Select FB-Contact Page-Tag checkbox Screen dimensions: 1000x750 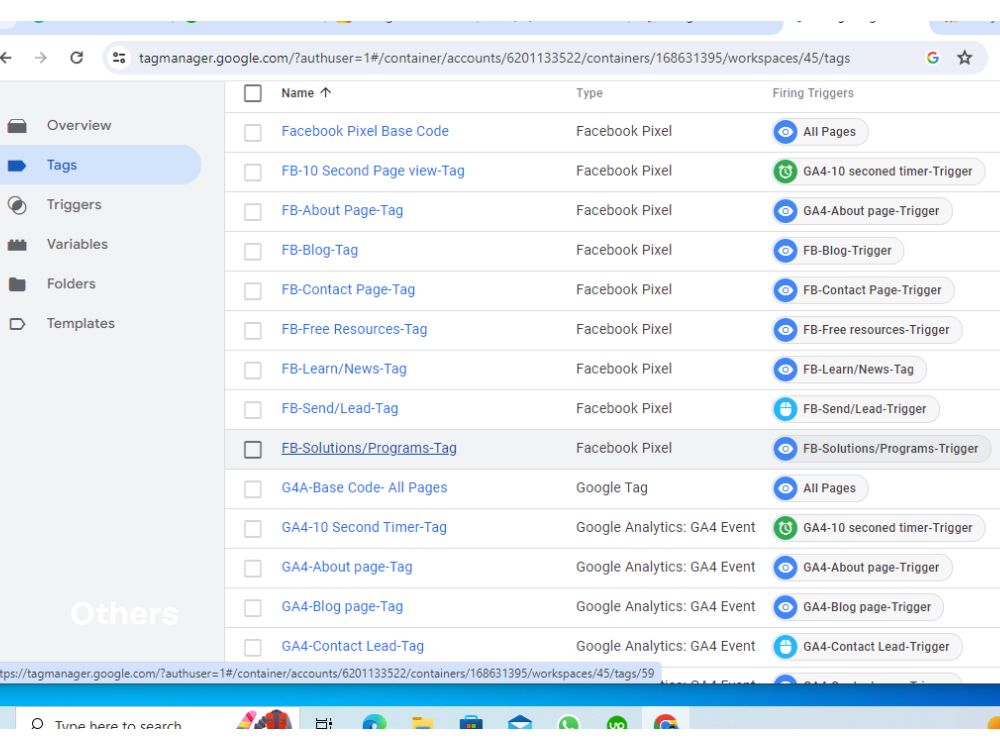[x=253, y=291]
